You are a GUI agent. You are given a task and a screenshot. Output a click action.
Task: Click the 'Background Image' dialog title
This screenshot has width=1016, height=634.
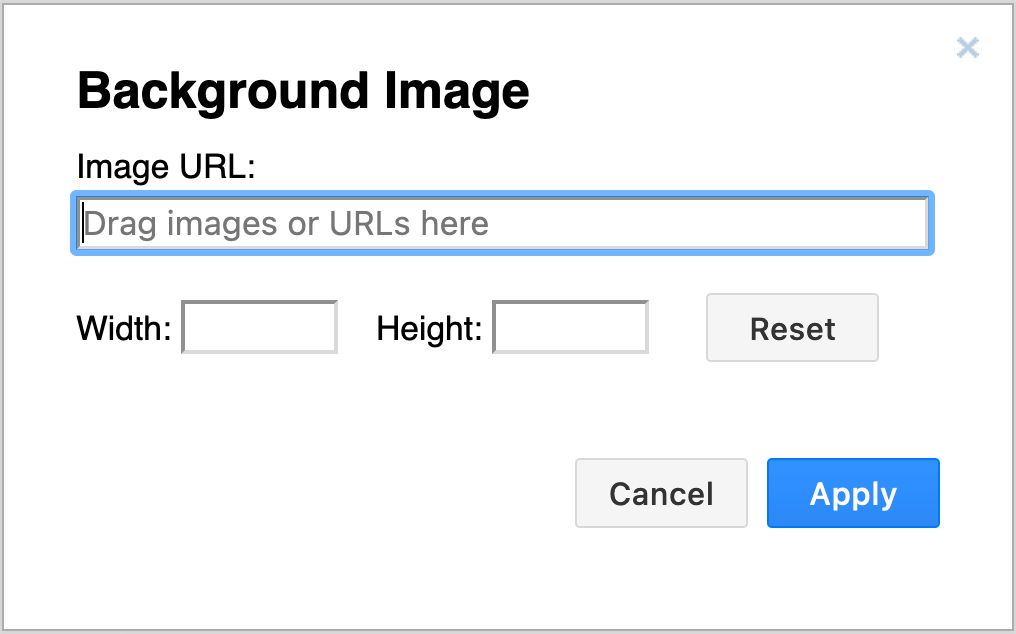click(302, 91)
